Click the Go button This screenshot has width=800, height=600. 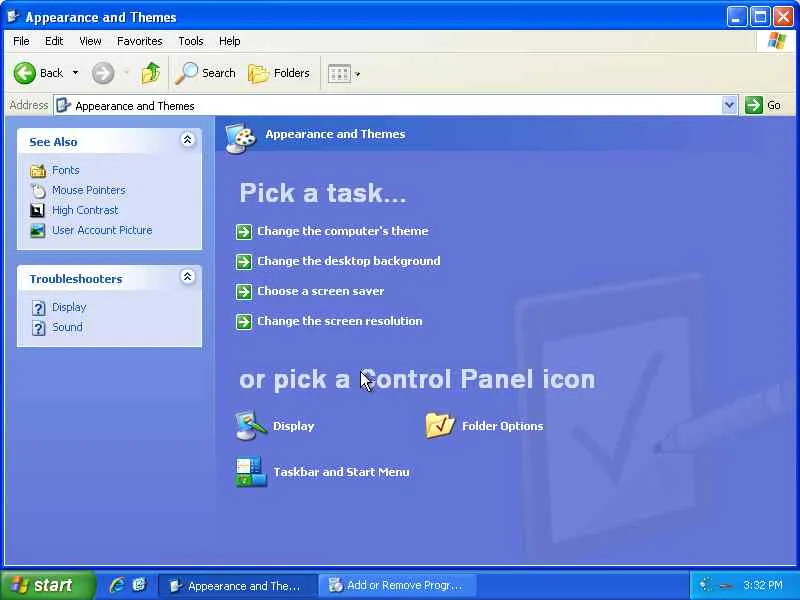click(763, 105)
